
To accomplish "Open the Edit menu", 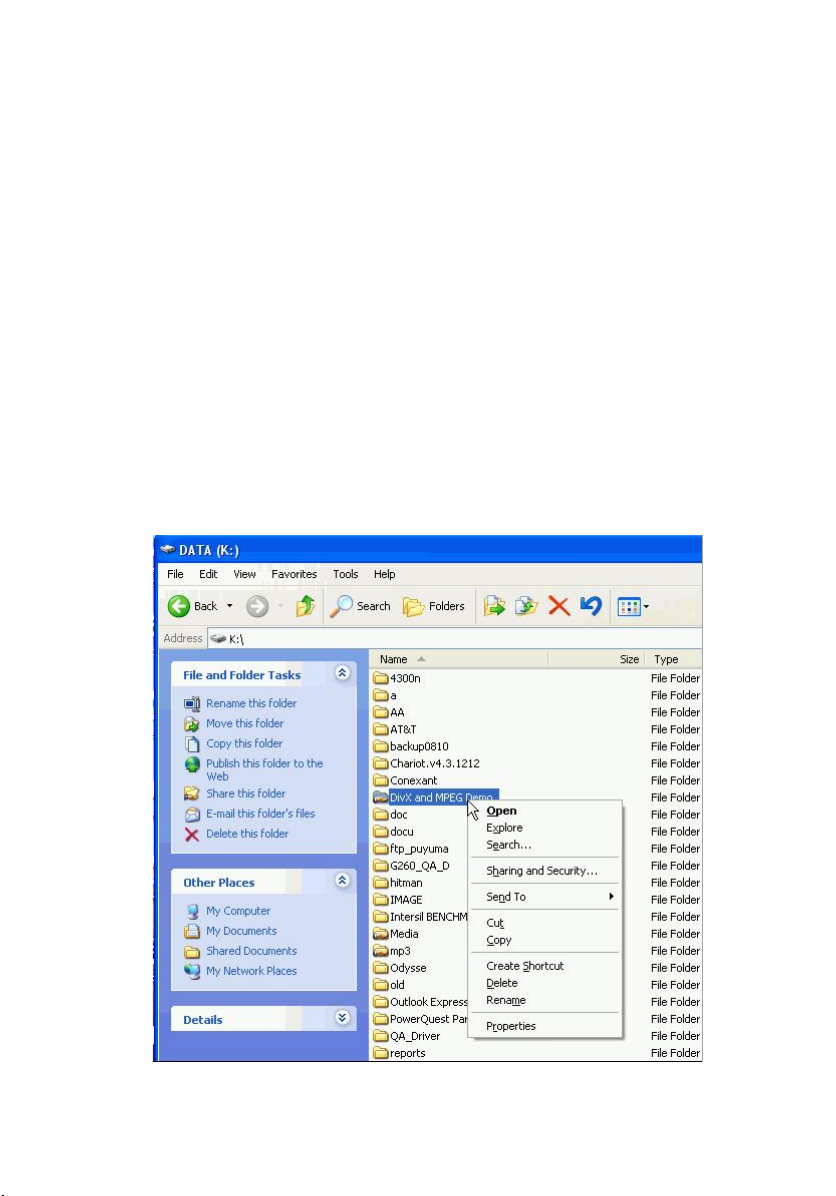I will point(208,574).
